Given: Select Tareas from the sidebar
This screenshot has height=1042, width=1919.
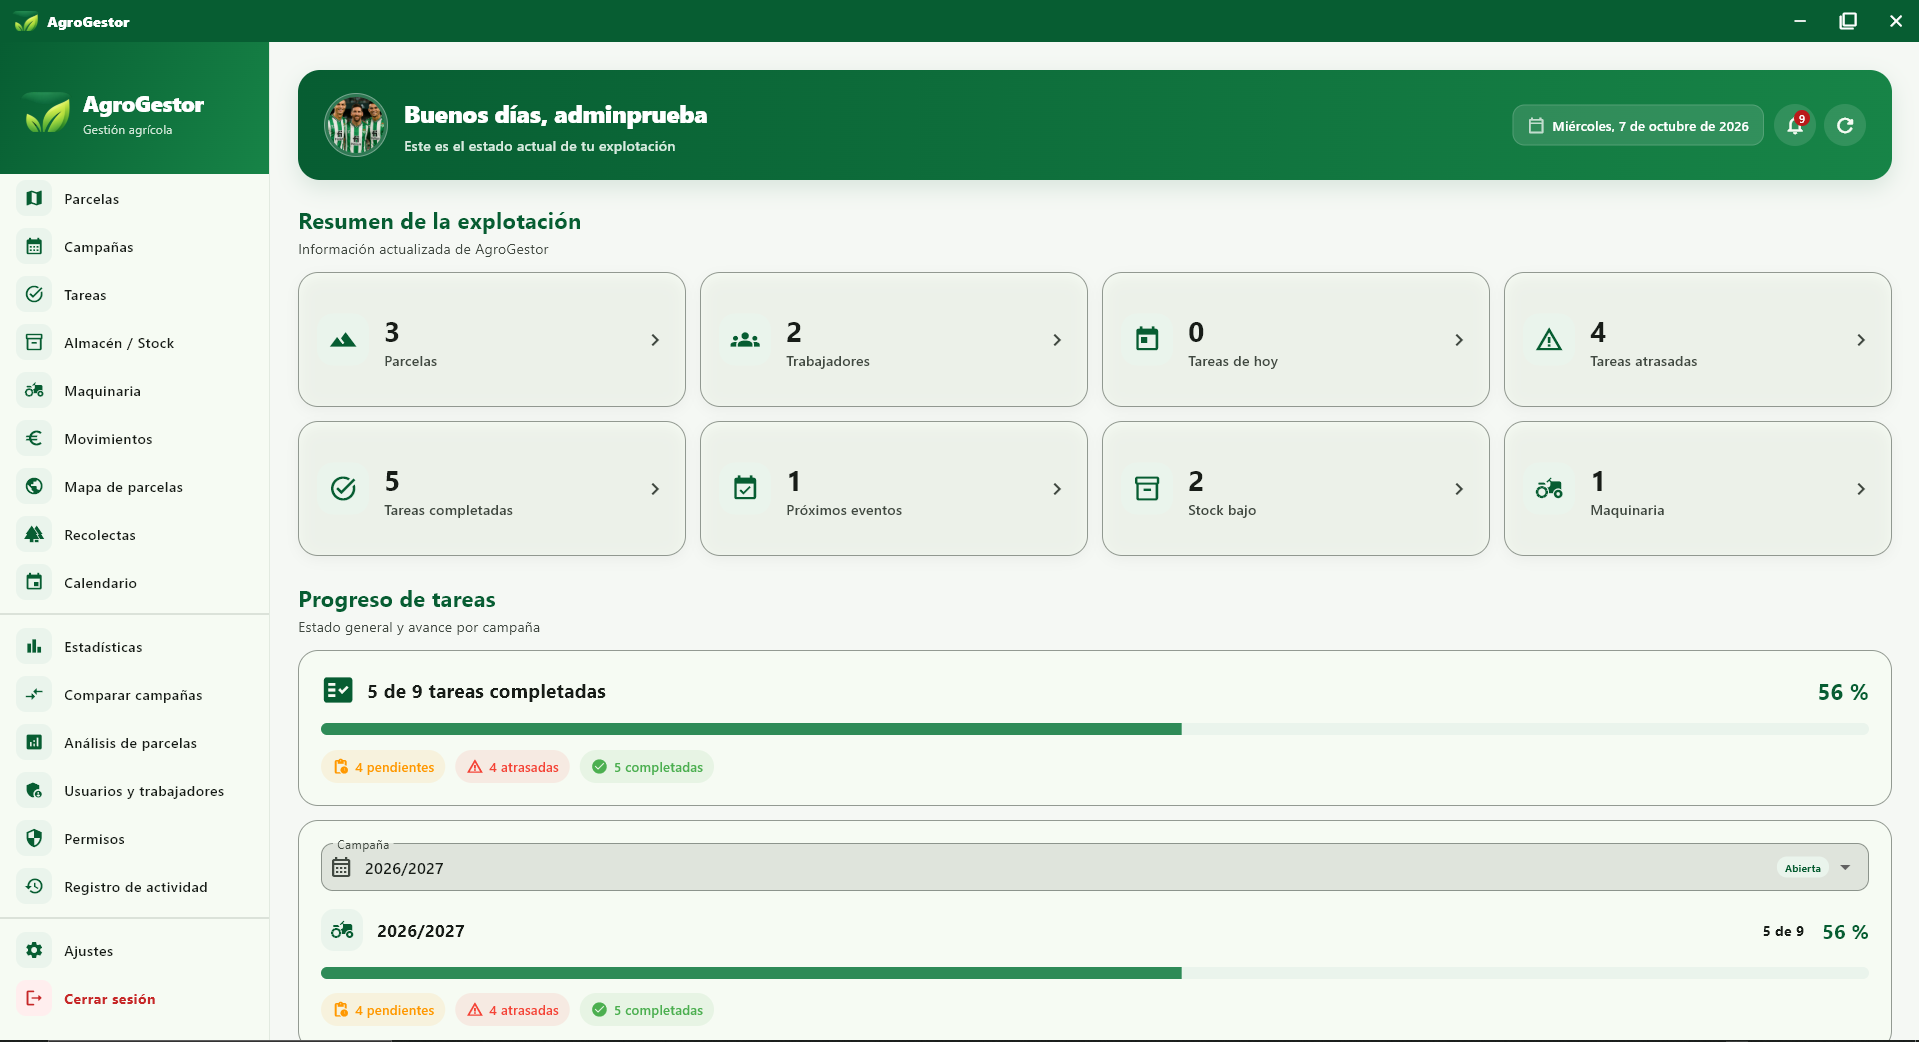Looking at the screenshot, I should pyautogui.click(x=134, y=294).
